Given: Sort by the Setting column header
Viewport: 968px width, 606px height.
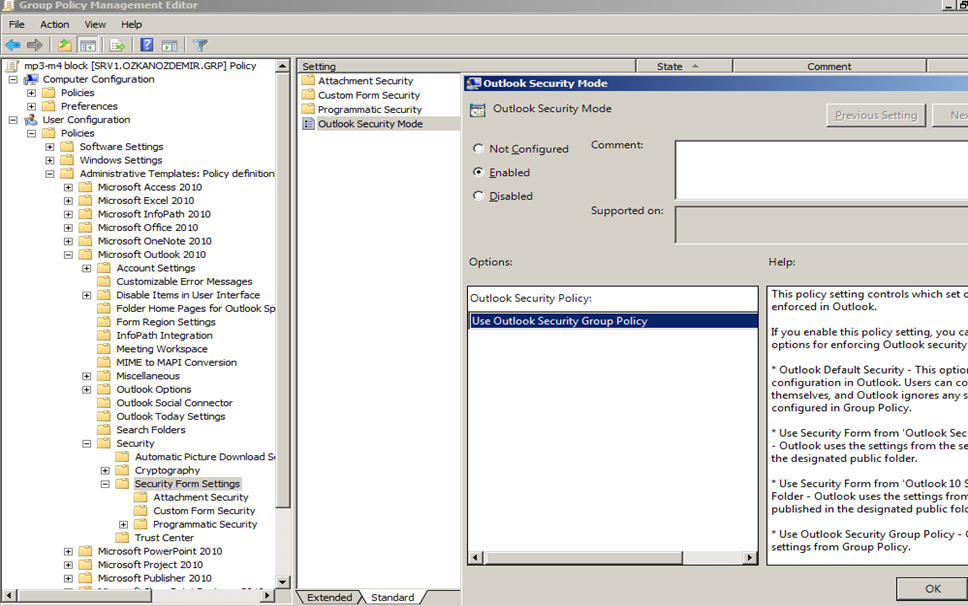Looking at the screenshot, I should (467, 66).
